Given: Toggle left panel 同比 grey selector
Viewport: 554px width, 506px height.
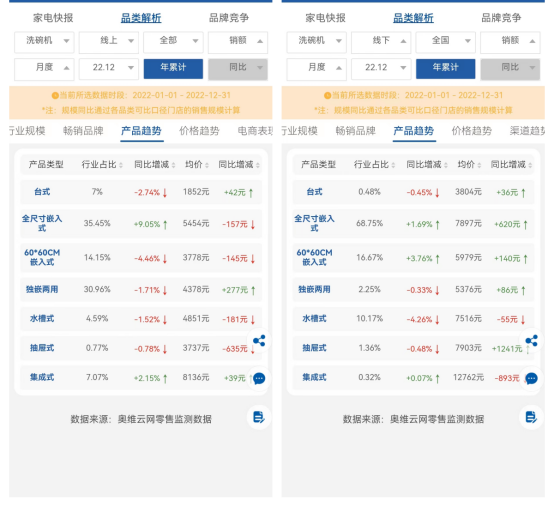Looking at the screenshot, I should point(238,69).
